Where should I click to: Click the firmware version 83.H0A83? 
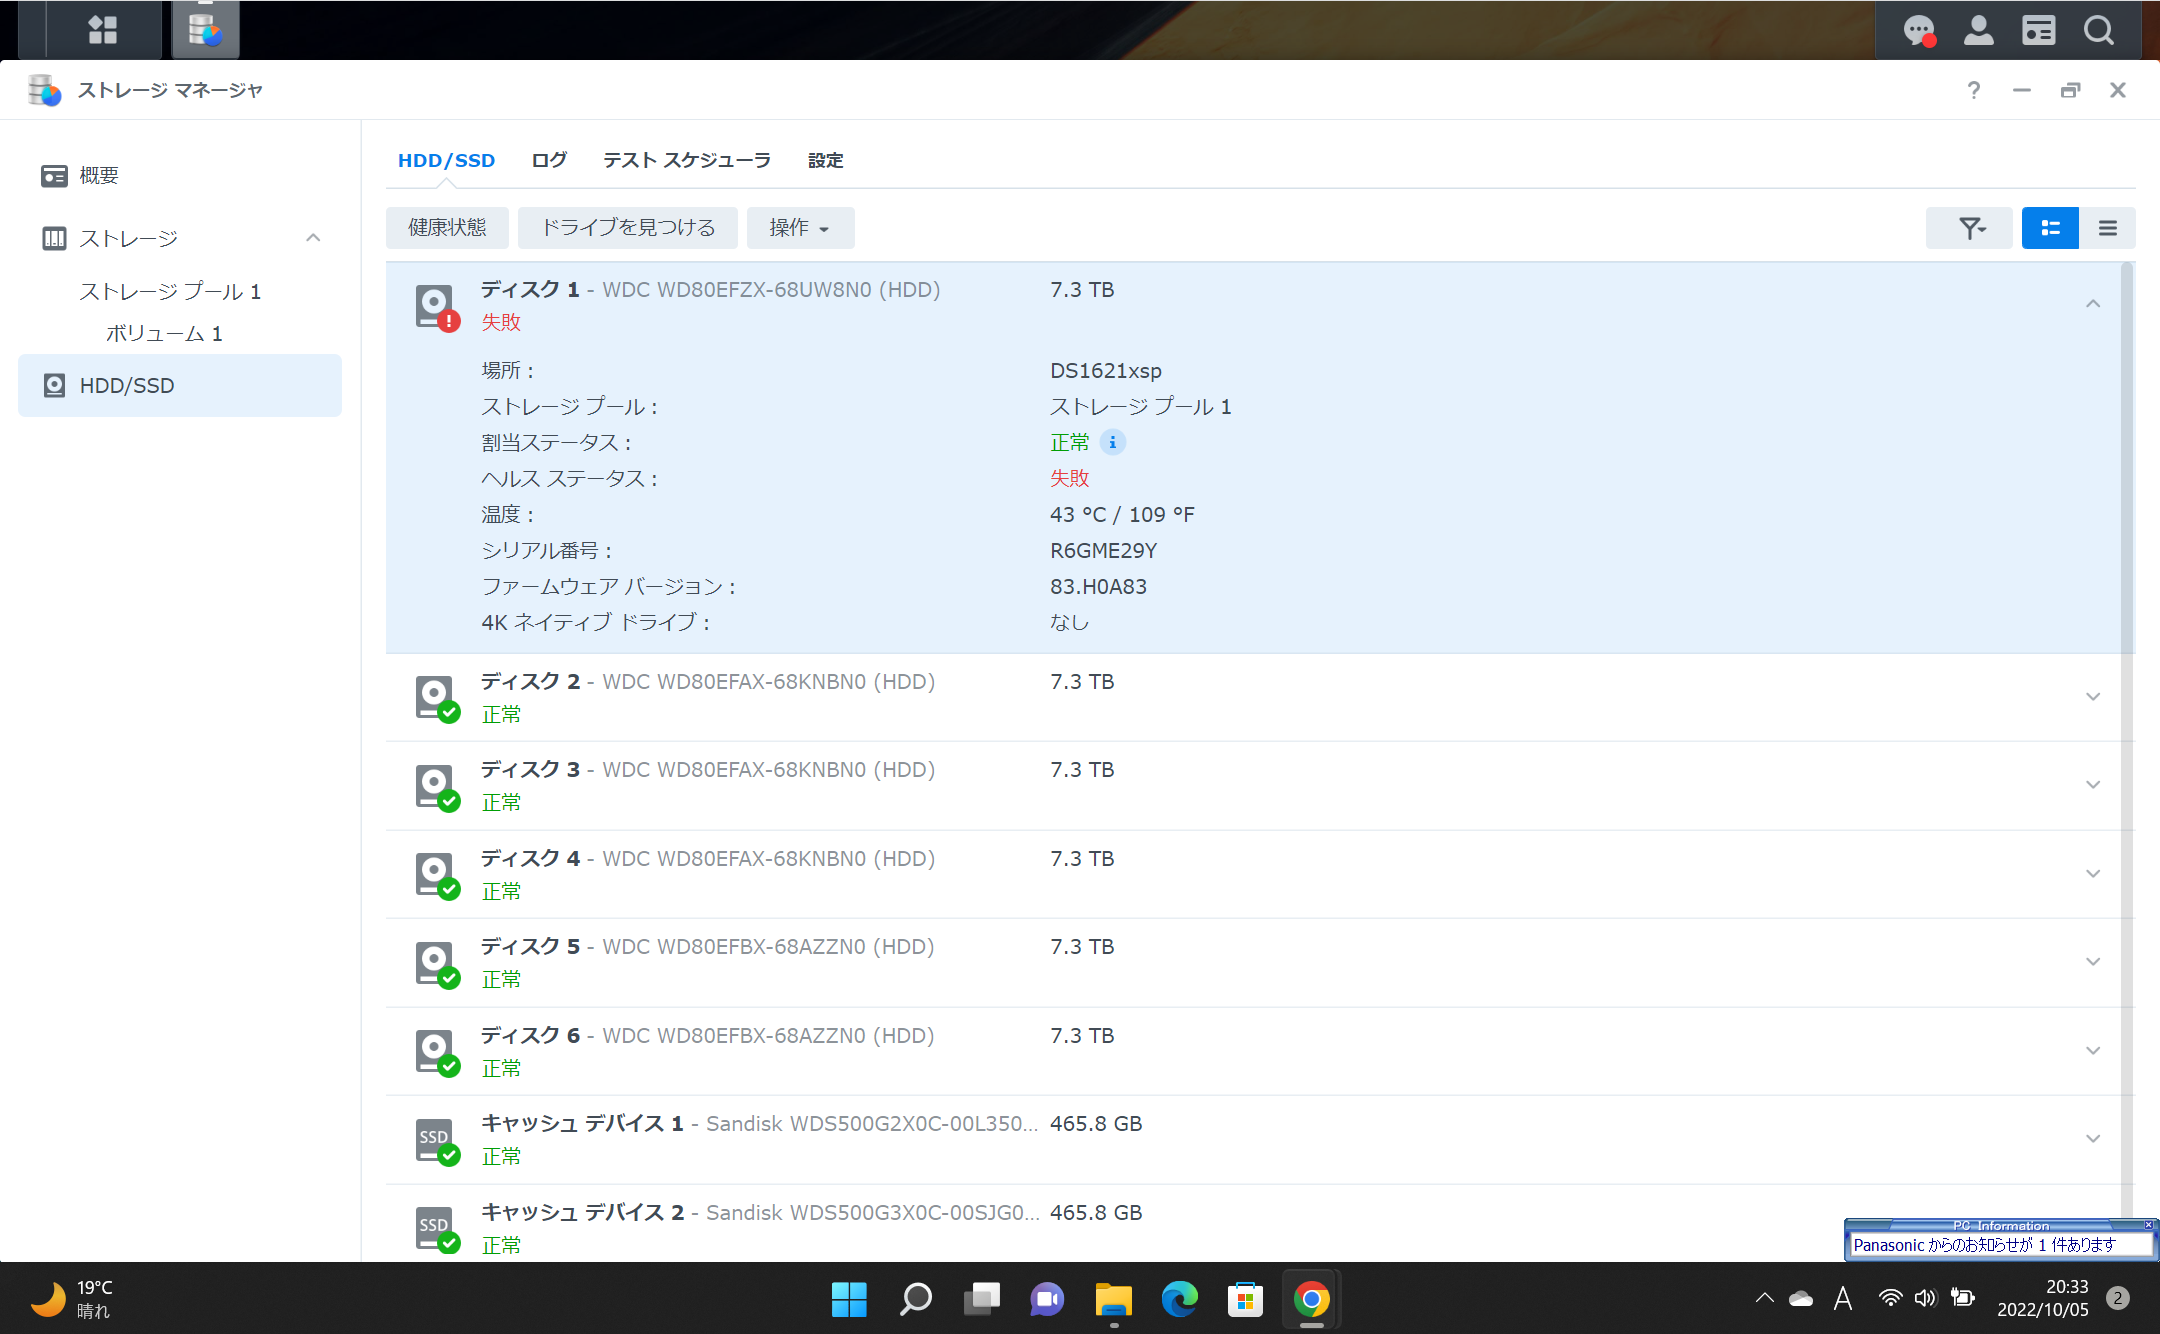point(1098,586)
